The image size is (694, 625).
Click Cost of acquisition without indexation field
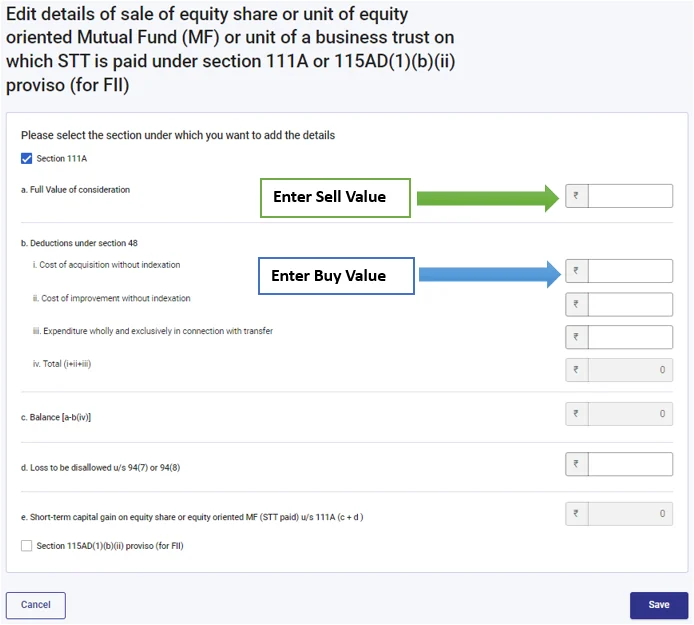point(629,271)
